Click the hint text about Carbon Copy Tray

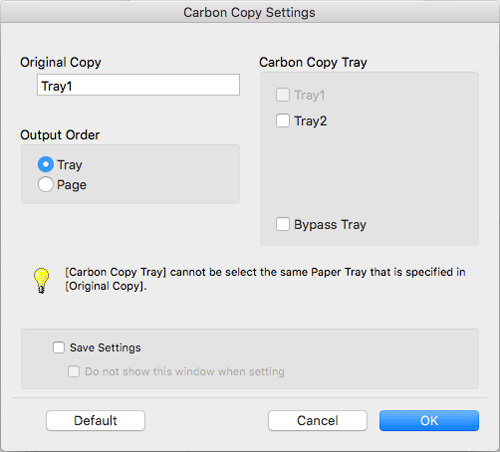(265, 279)
